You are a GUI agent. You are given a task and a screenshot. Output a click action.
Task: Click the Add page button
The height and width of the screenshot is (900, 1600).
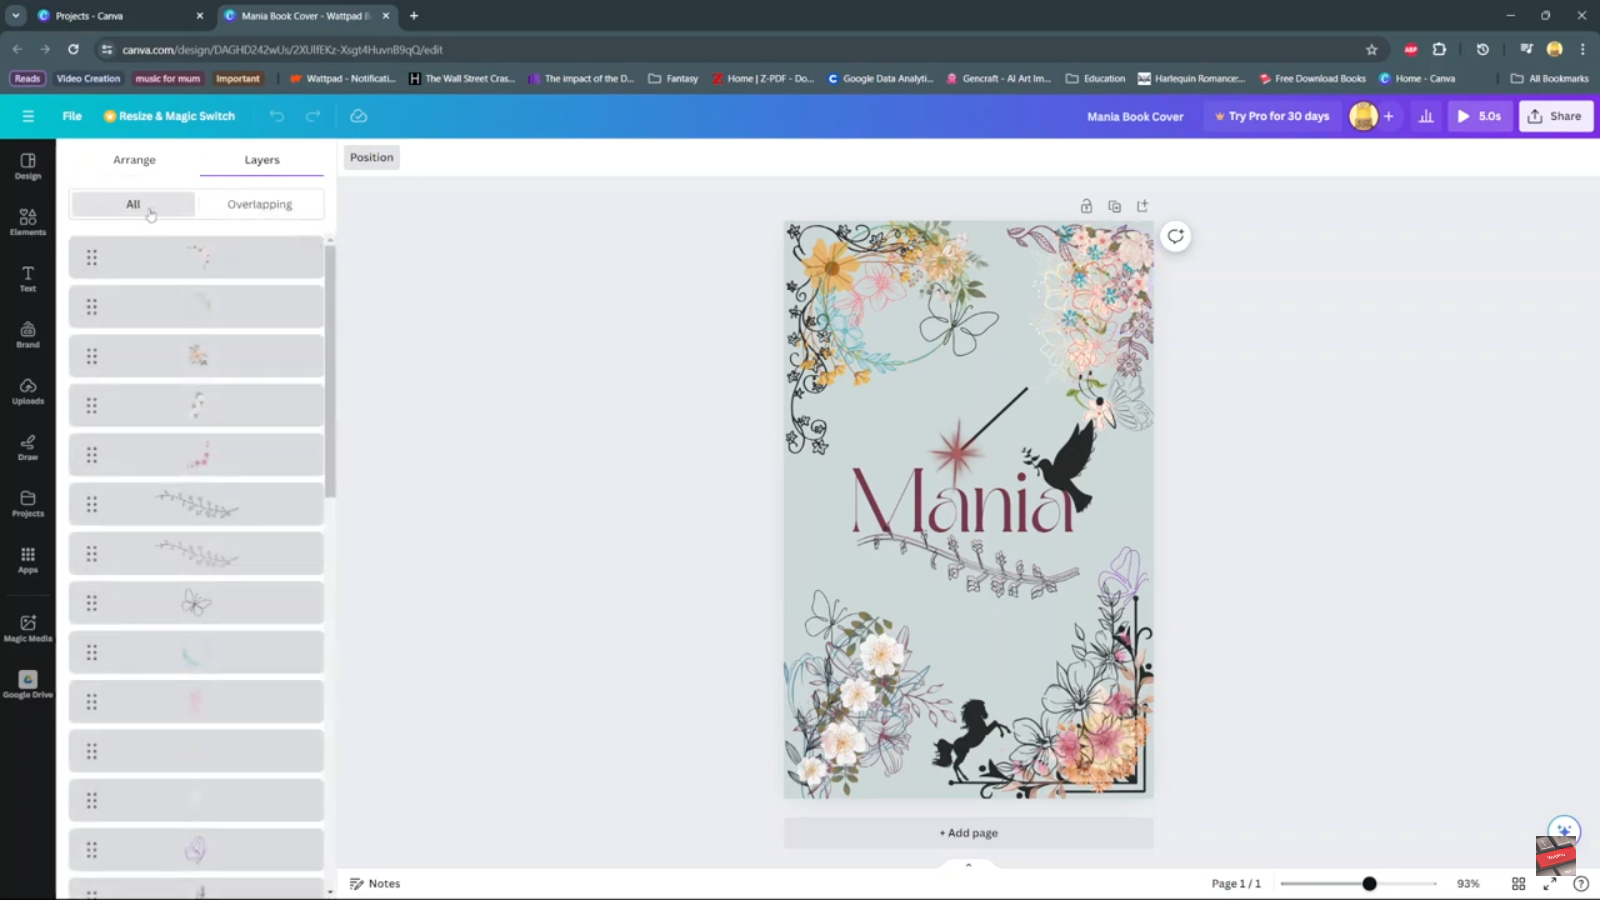968,833
